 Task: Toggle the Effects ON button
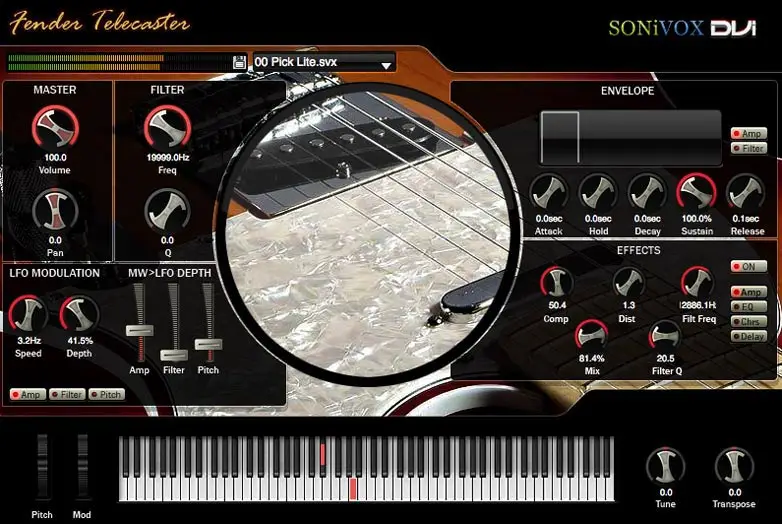[749, 266]
